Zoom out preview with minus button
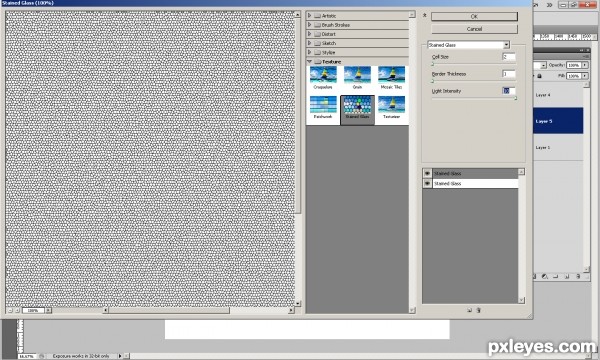 point(10,310)
